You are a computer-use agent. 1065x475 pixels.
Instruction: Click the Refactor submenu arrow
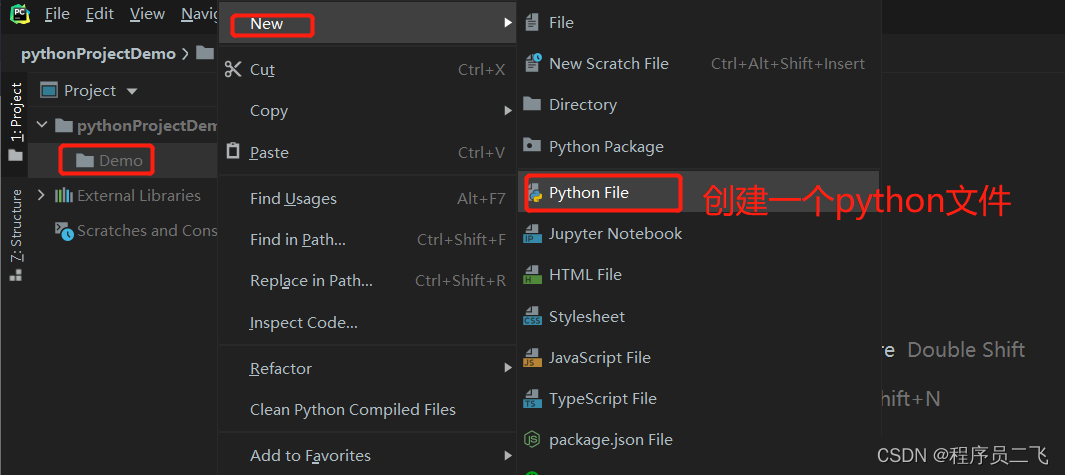[x=507, y=368]
